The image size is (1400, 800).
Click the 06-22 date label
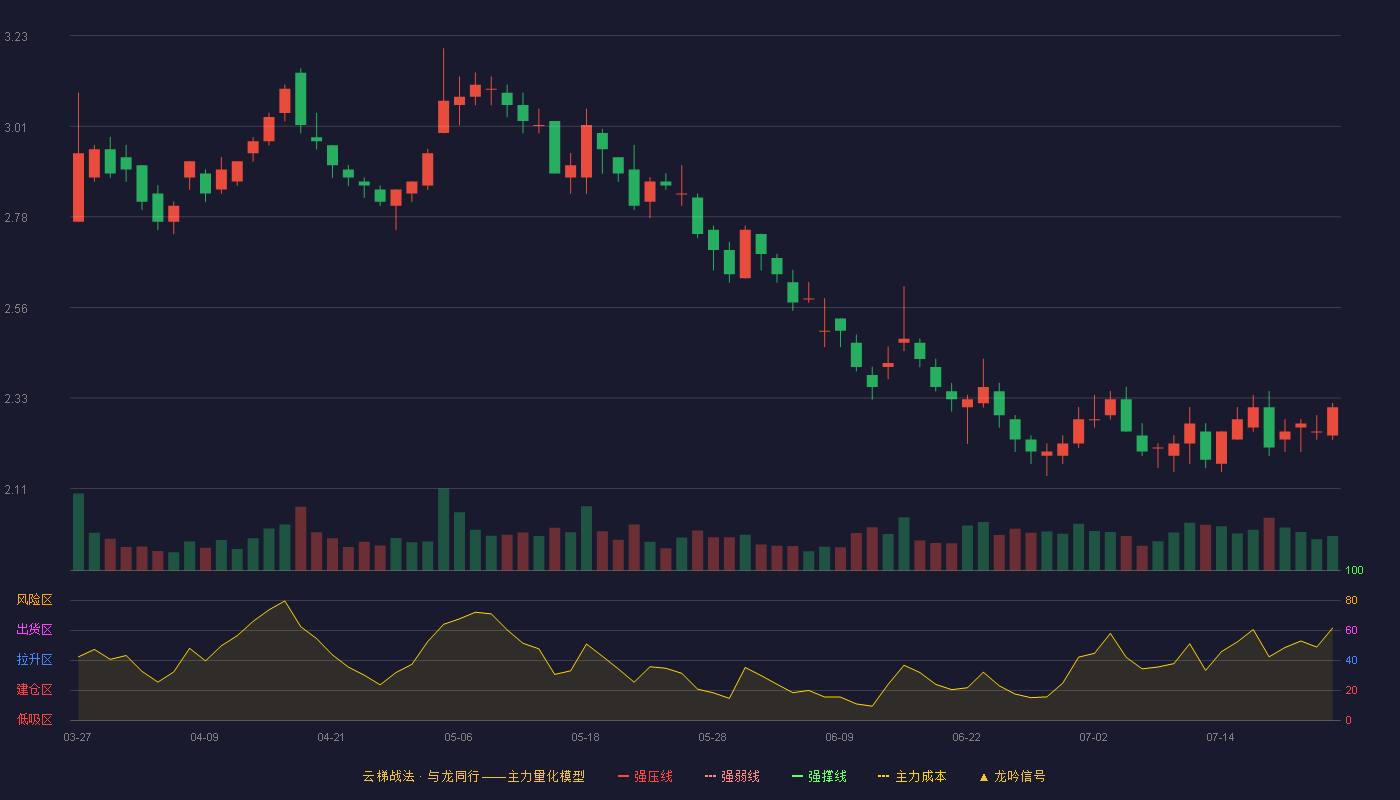tap(966, 737)
